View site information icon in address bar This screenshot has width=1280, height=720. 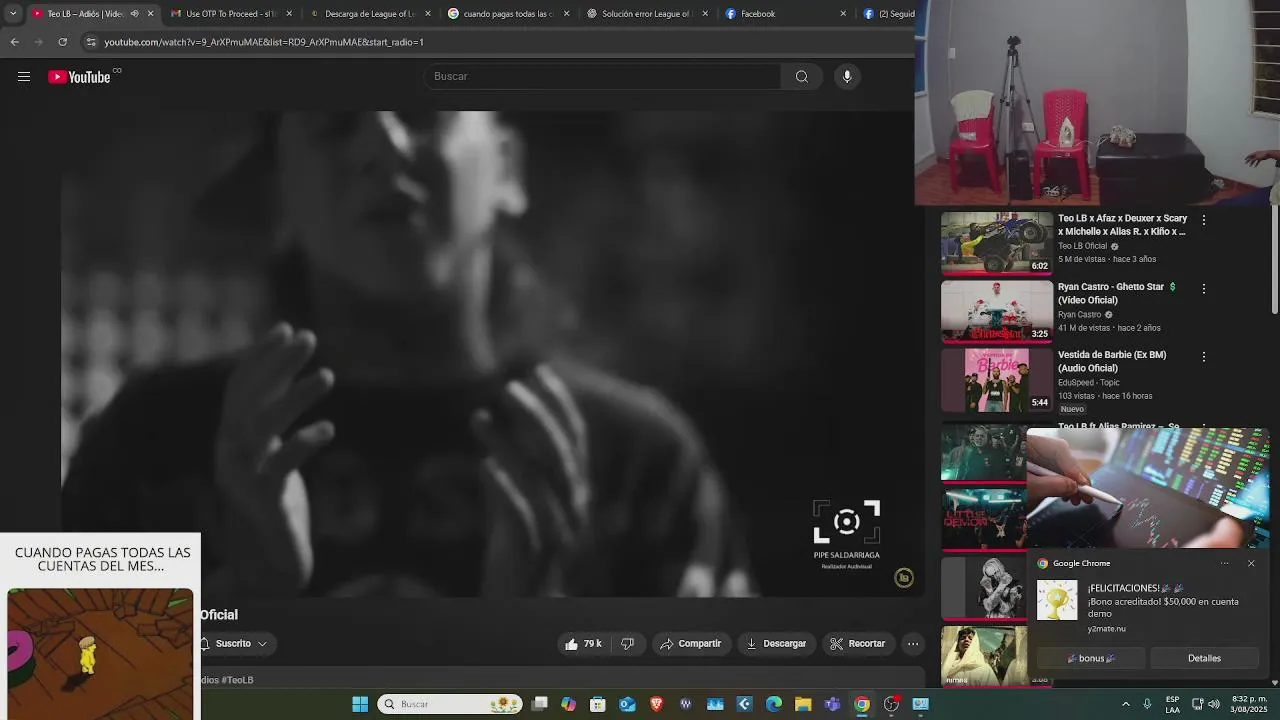[91, 42]
